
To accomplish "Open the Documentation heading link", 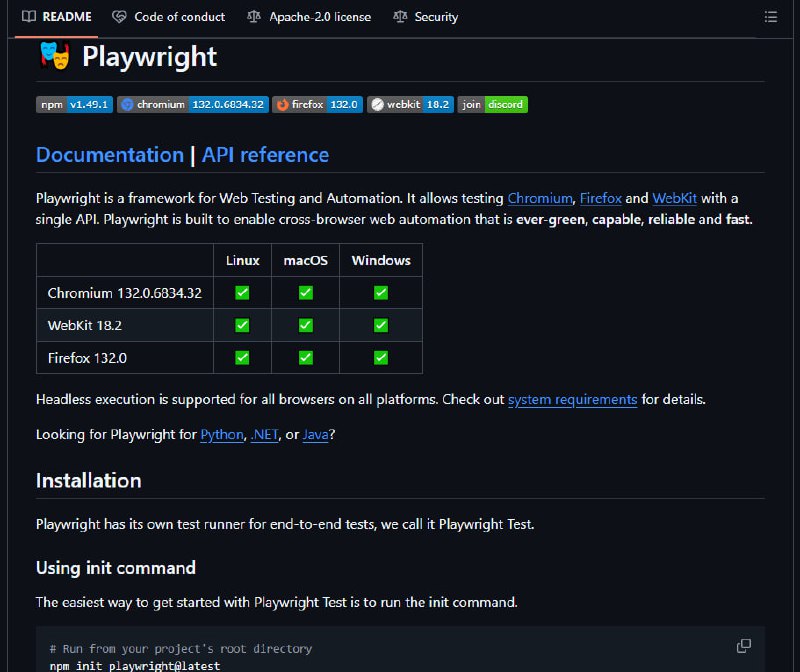I will (x=110, y=155).
